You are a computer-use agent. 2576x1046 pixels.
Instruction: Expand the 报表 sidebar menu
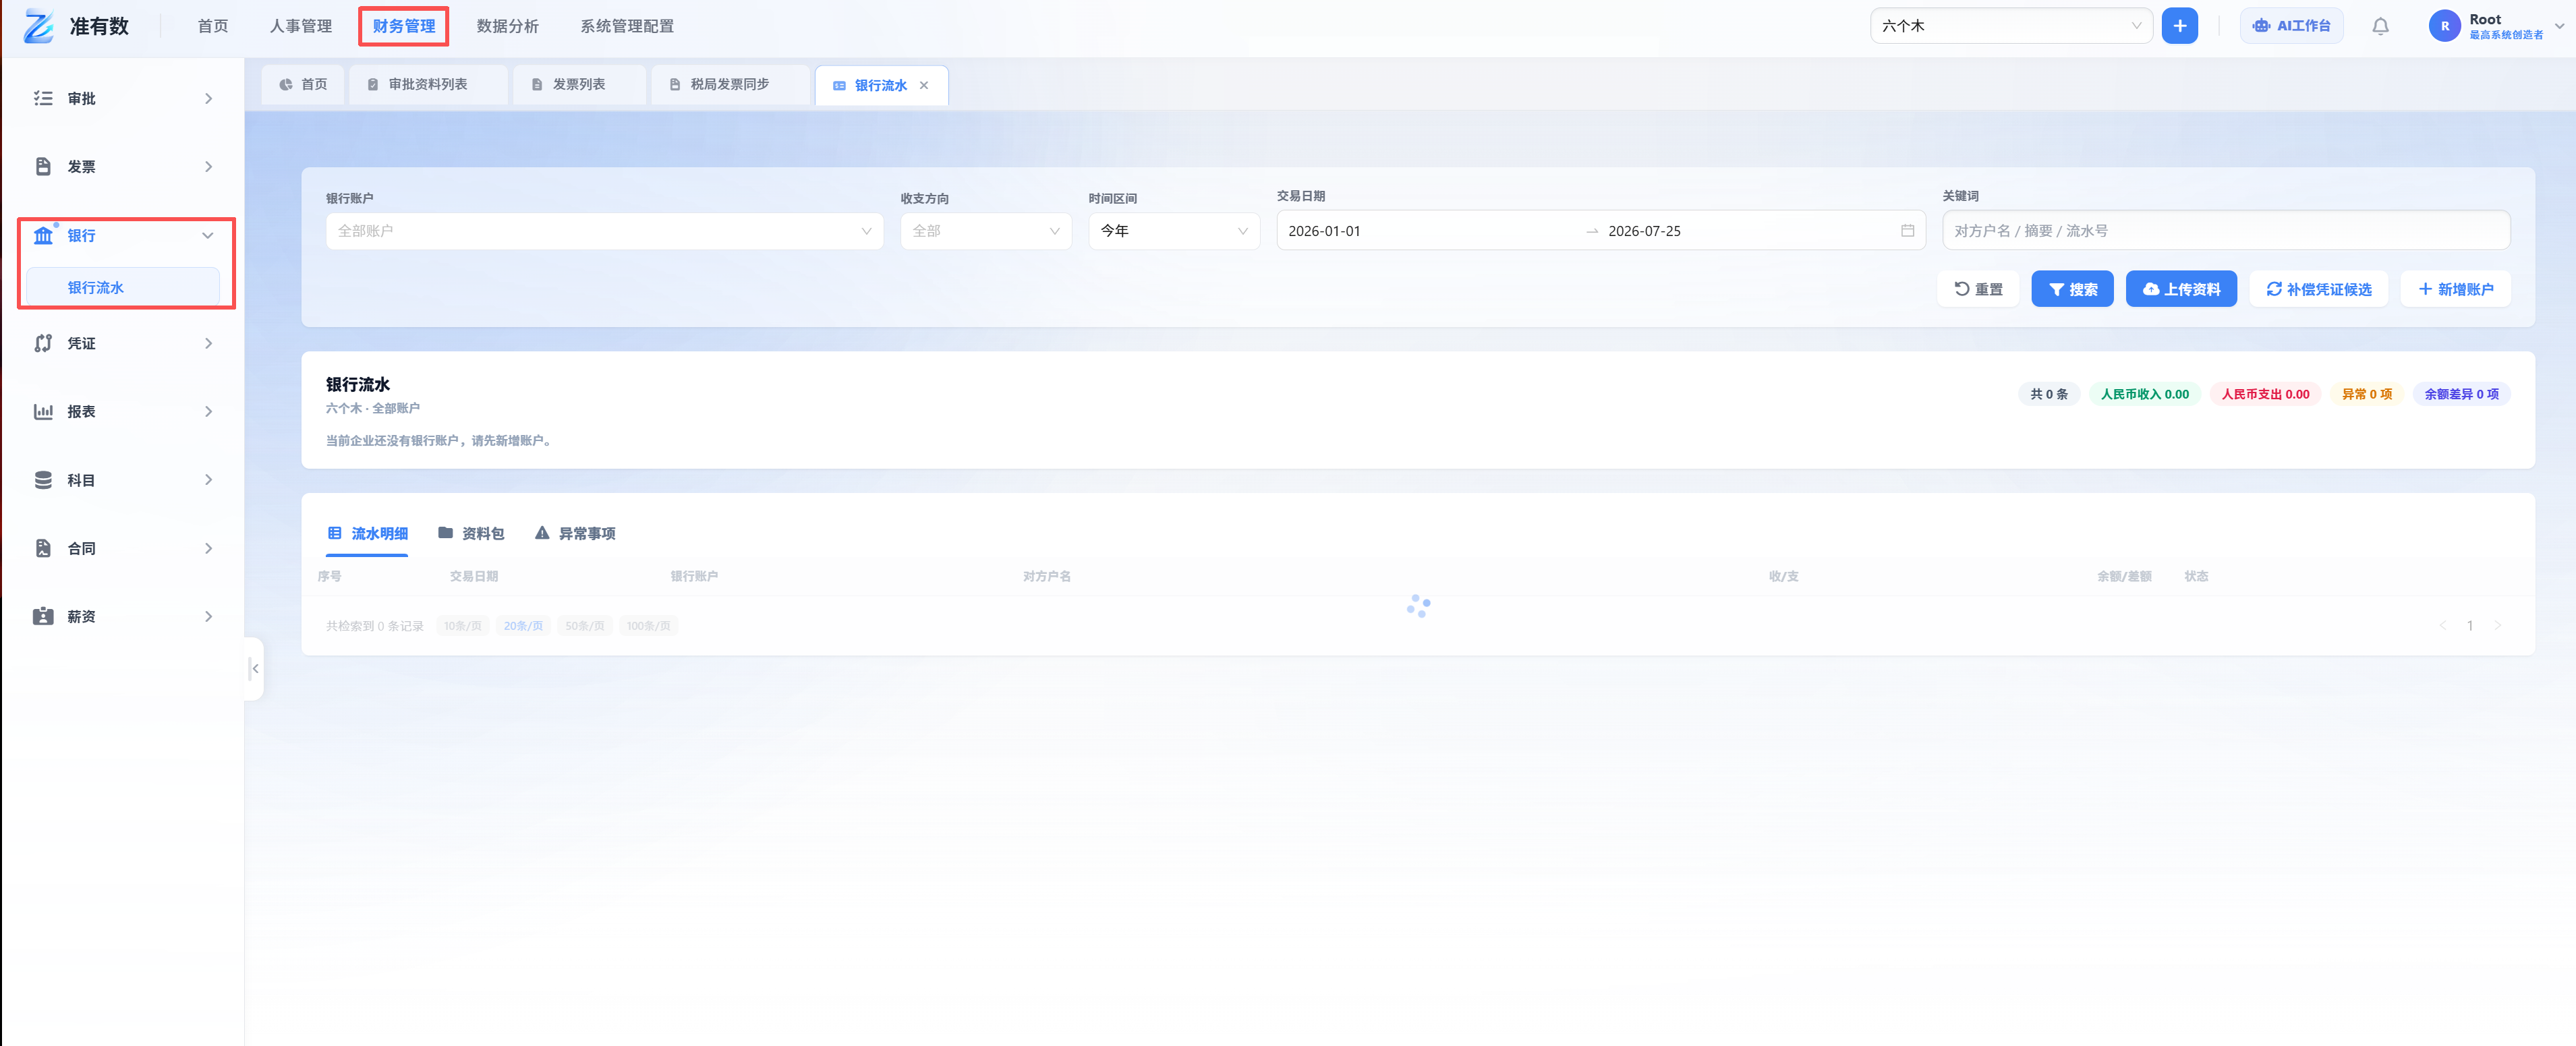tap(208, 411)
